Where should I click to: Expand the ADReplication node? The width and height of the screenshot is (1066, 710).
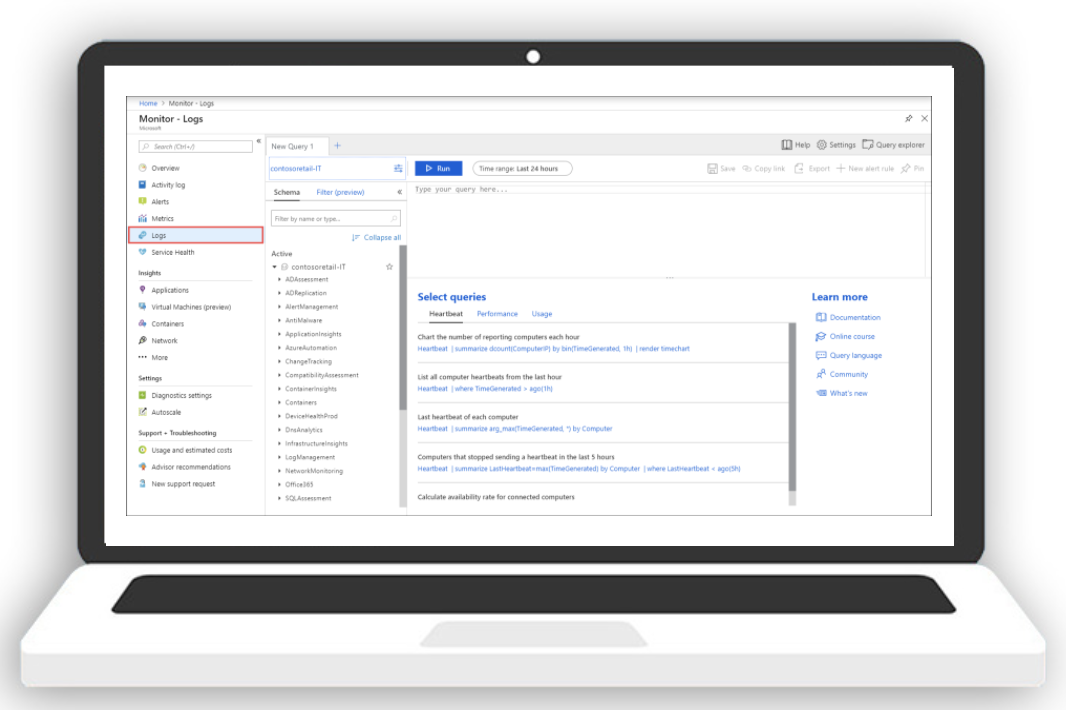point(279,293)
